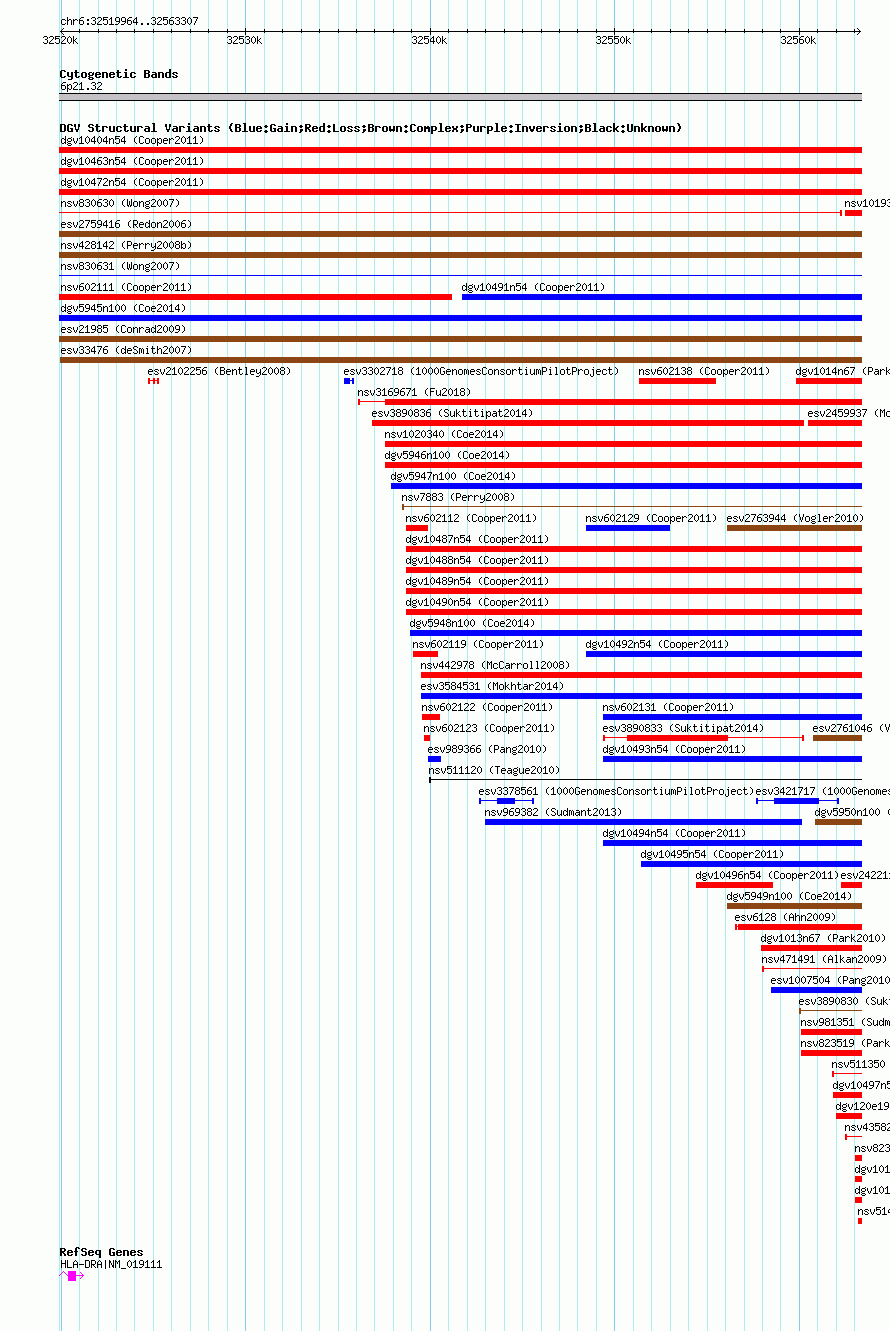Select dgv5947n100 (Coe2014) gain variant
Viewport: 890px width, 1331px height.
point(626,486)
